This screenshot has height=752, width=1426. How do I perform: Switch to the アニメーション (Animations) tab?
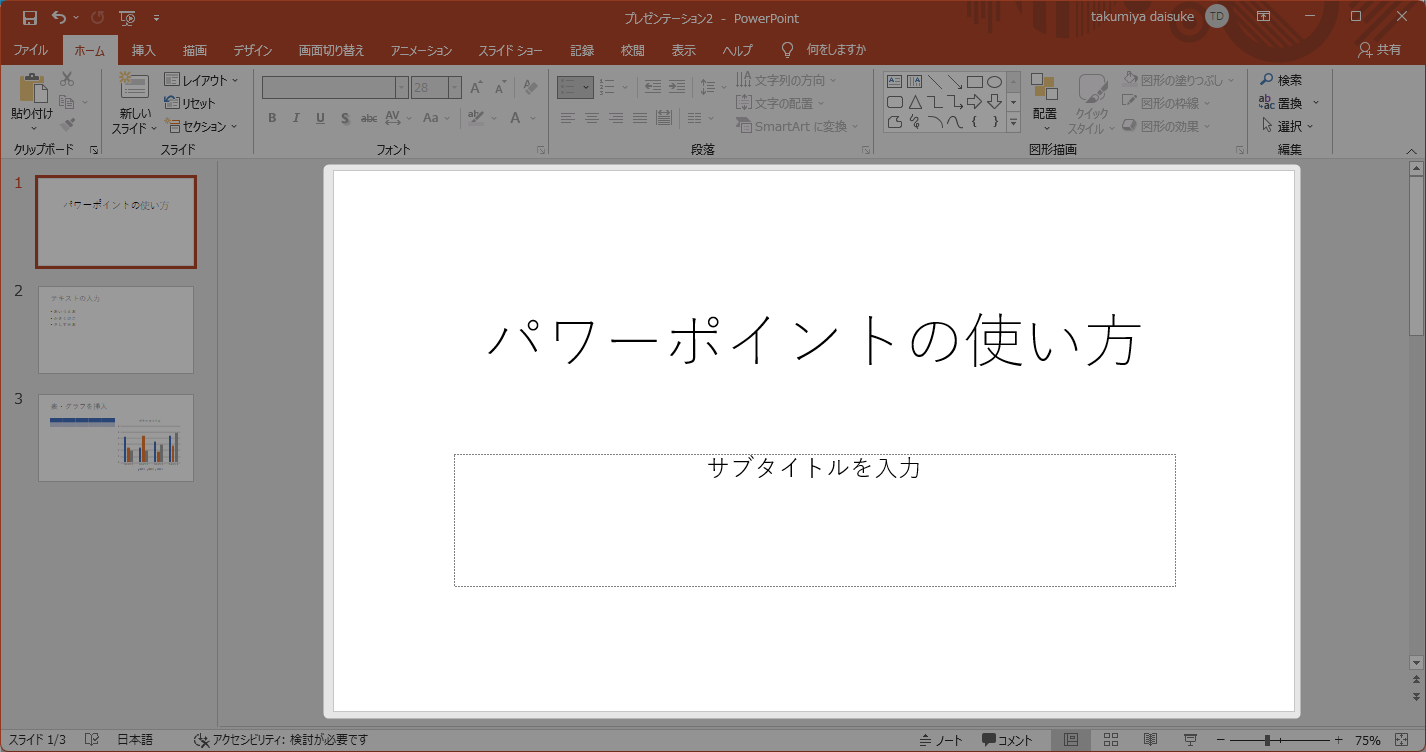(421, 50)
